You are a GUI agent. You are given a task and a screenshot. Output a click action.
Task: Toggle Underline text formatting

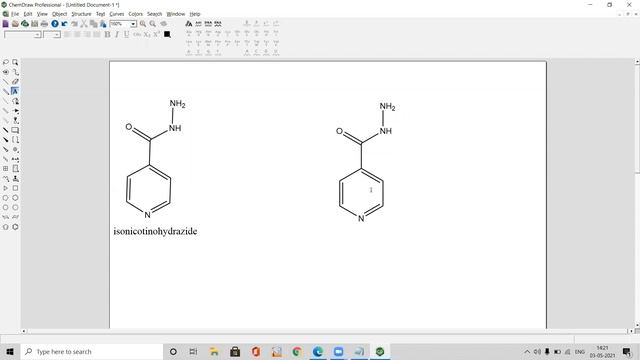[127, 35]
